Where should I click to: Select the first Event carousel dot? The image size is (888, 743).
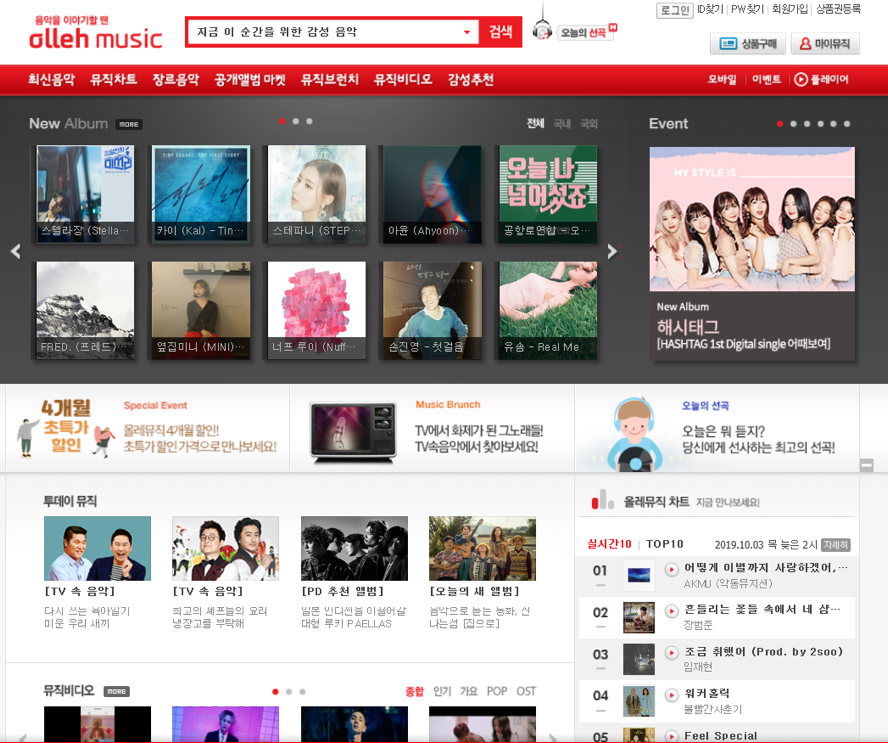(780, 123)
